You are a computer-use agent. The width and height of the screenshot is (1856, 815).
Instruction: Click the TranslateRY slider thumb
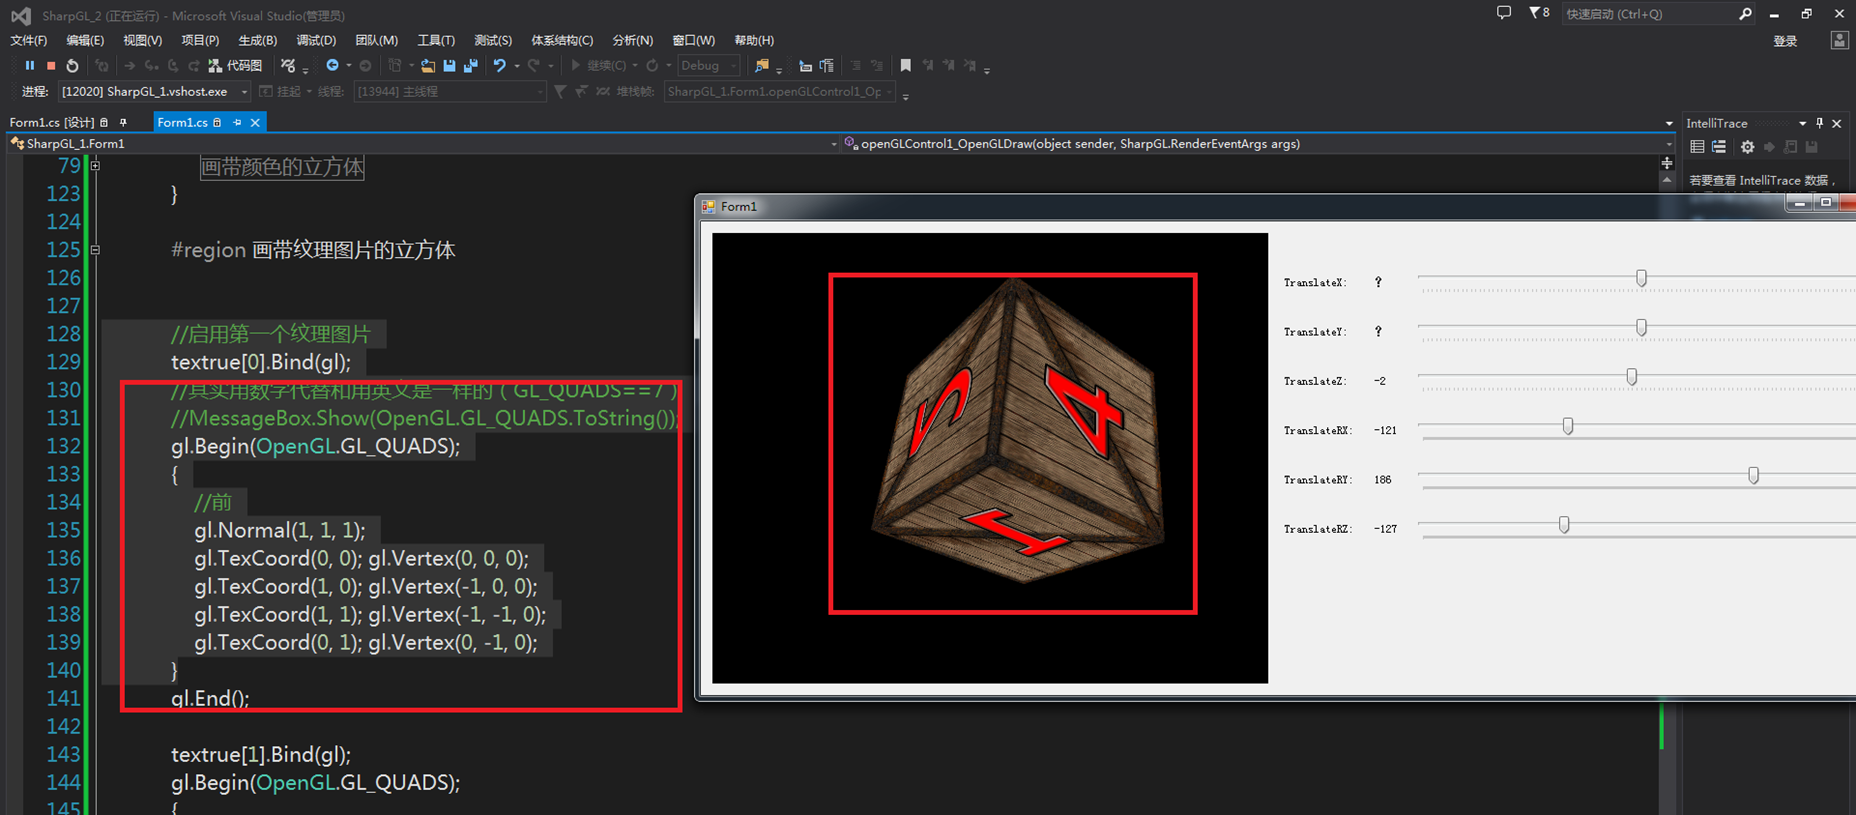pos(1753,475)
